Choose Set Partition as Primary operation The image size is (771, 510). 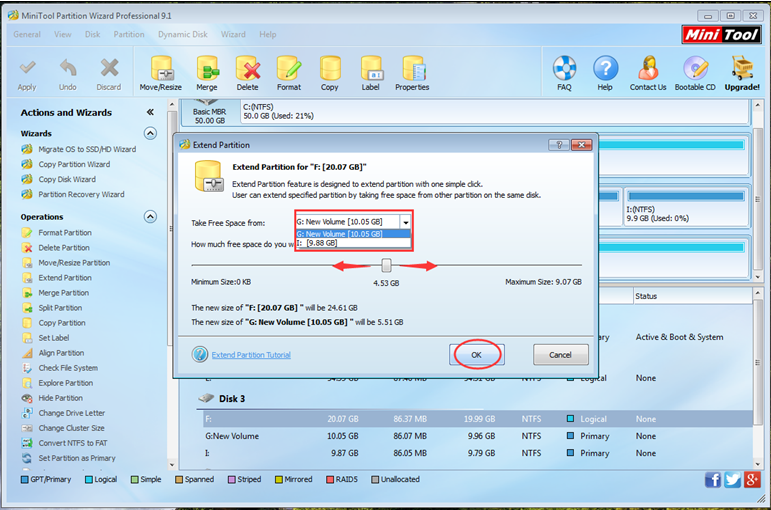click(77, 458)
